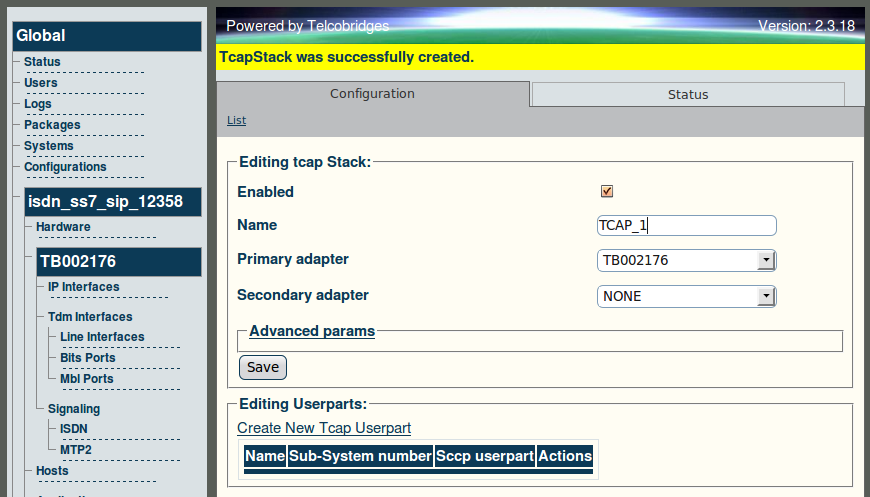Open the Logs sidebar item
This screenshot has width=870, height=497.
(x=38, y=104)
